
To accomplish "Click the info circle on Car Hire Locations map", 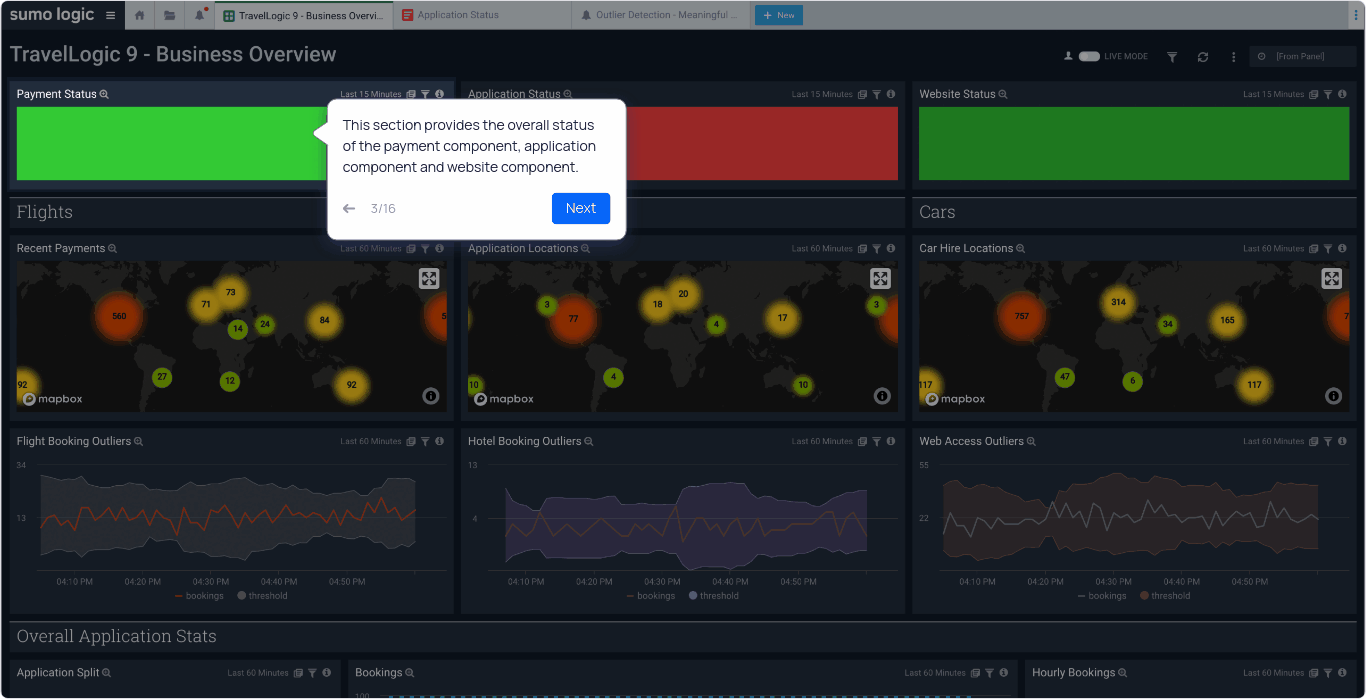I will (1333, 396).
